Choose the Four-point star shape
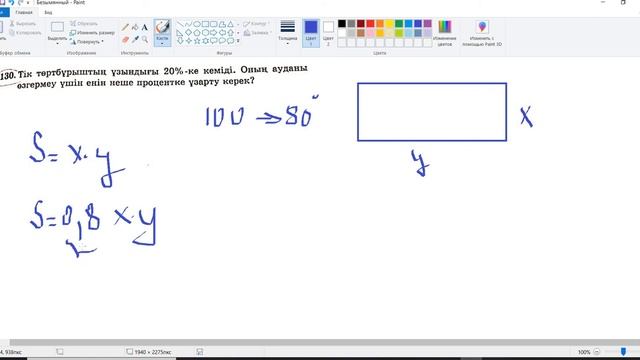640x360 pixels. coord(188,41)
